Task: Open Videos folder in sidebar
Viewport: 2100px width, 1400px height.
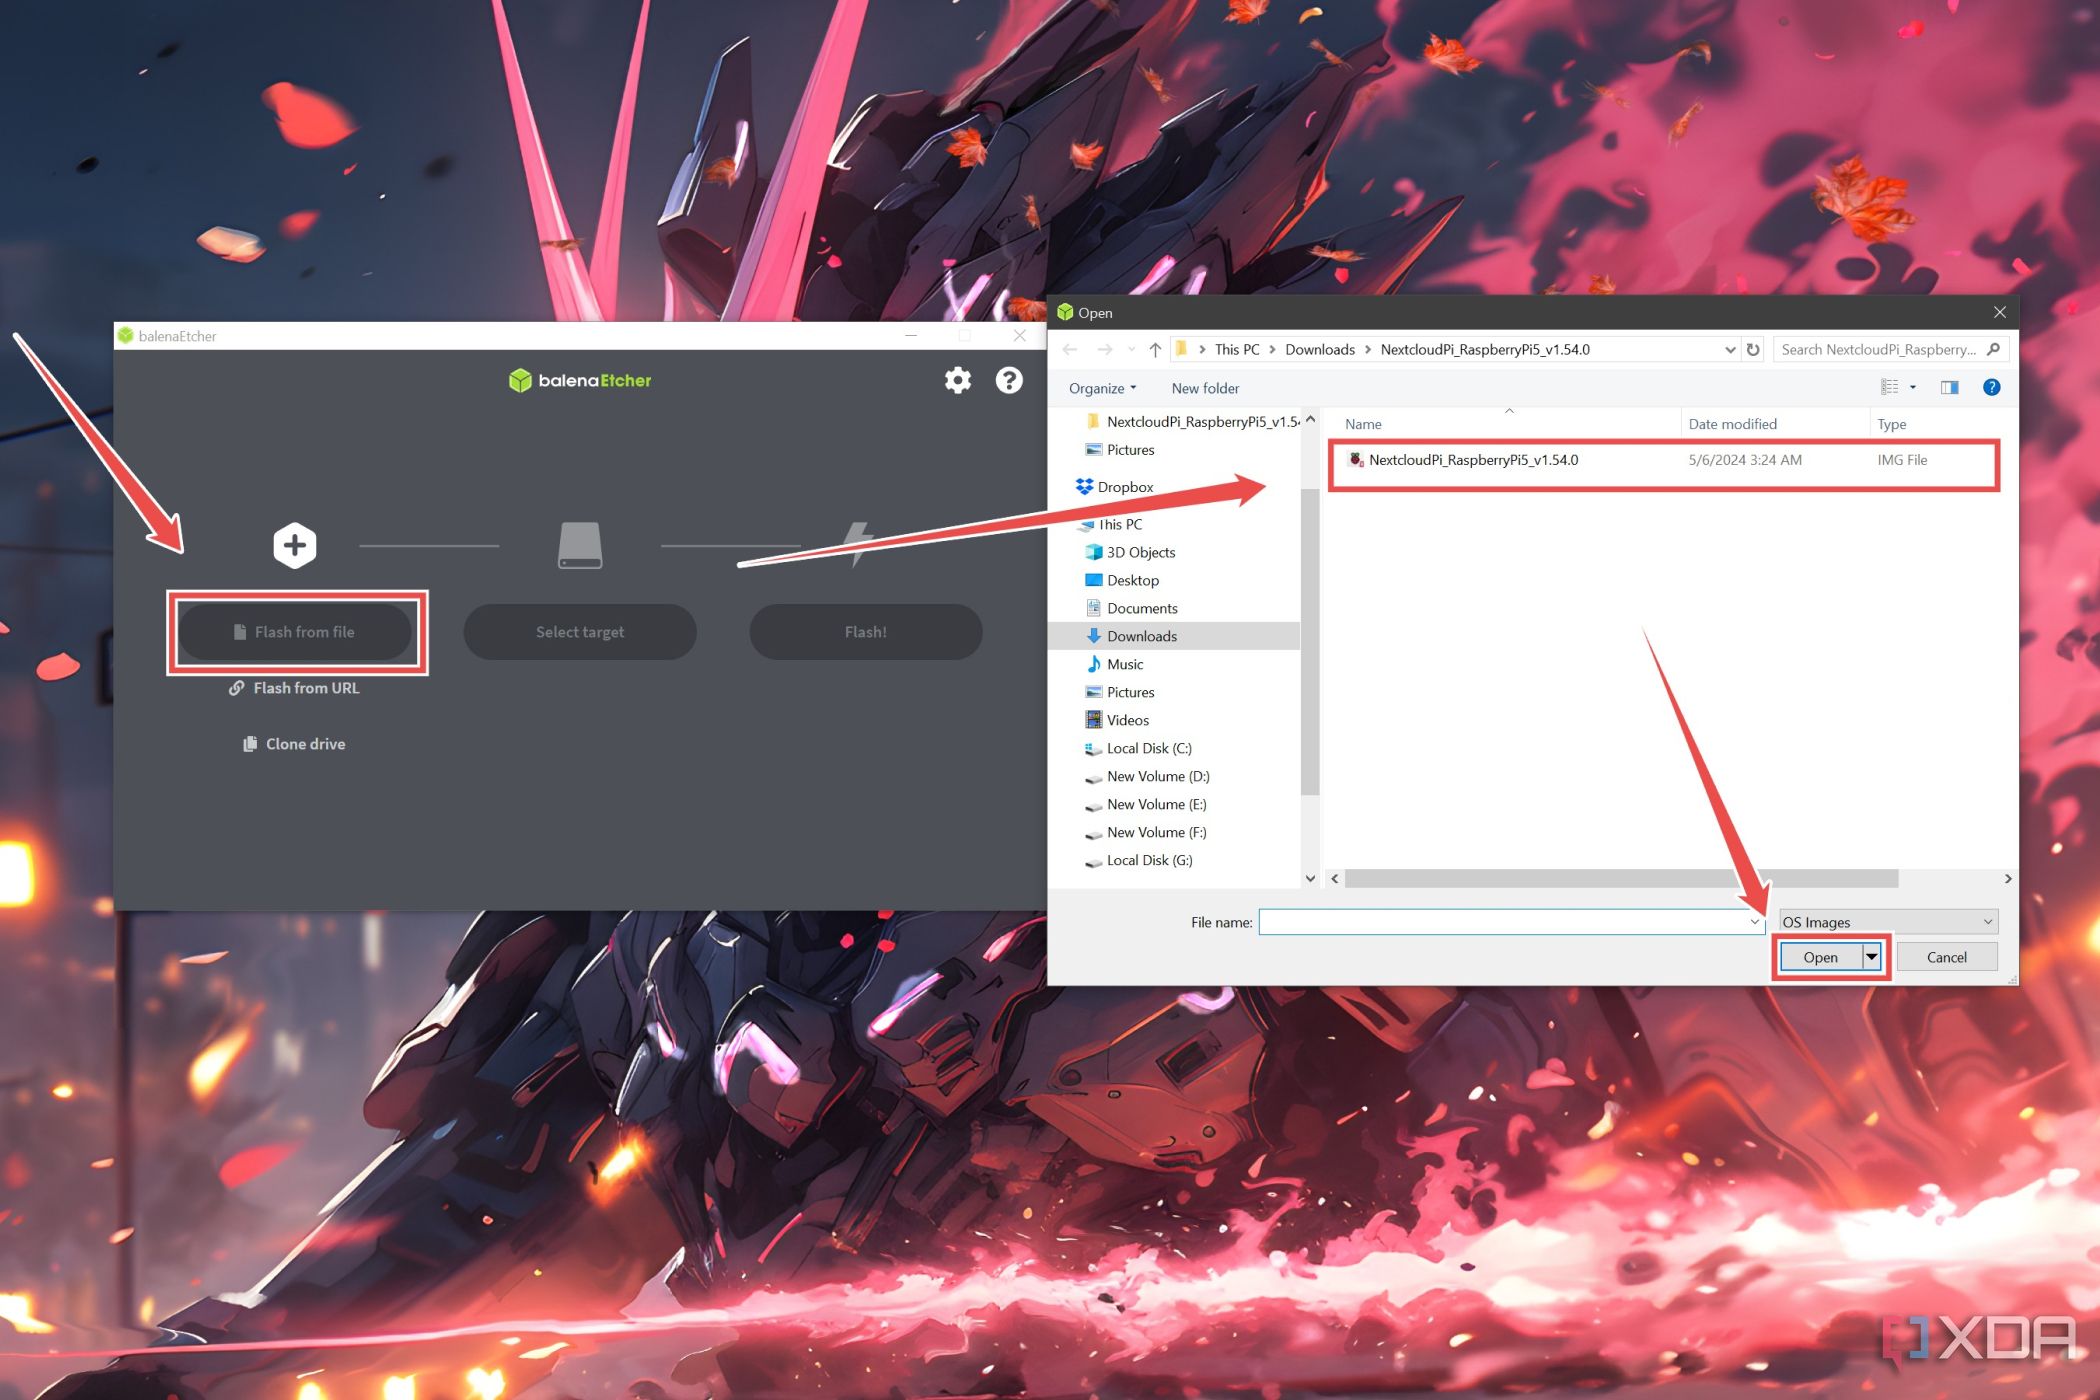Action: [1117, 720]
